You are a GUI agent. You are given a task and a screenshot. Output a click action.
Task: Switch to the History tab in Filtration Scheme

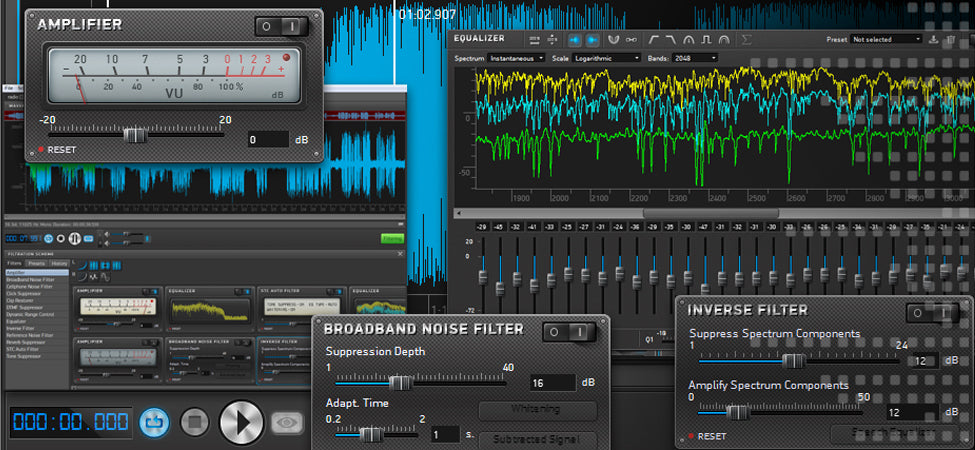pyautogui.click(x=59, y=264)
